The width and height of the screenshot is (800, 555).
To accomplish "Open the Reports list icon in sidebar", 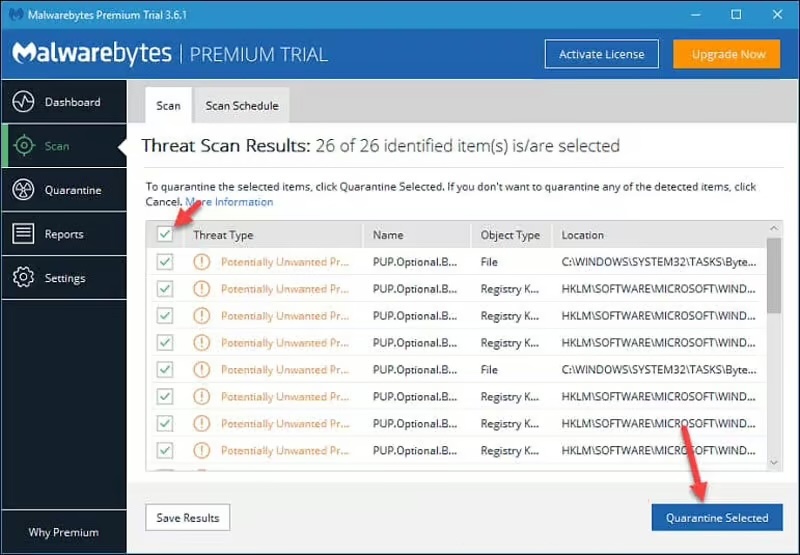I will point(23,234).
